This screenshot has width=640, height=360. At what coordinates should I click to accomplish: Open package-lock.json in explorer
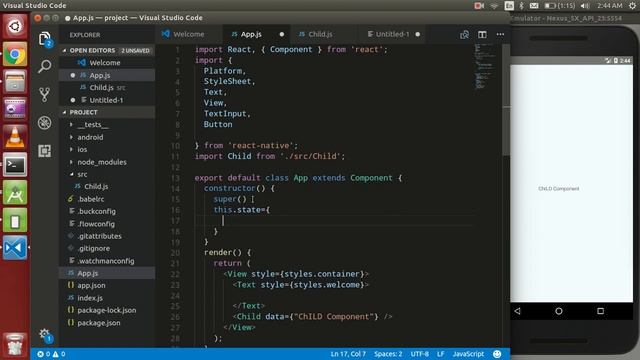pyautogui.click(x=107, y=310)
